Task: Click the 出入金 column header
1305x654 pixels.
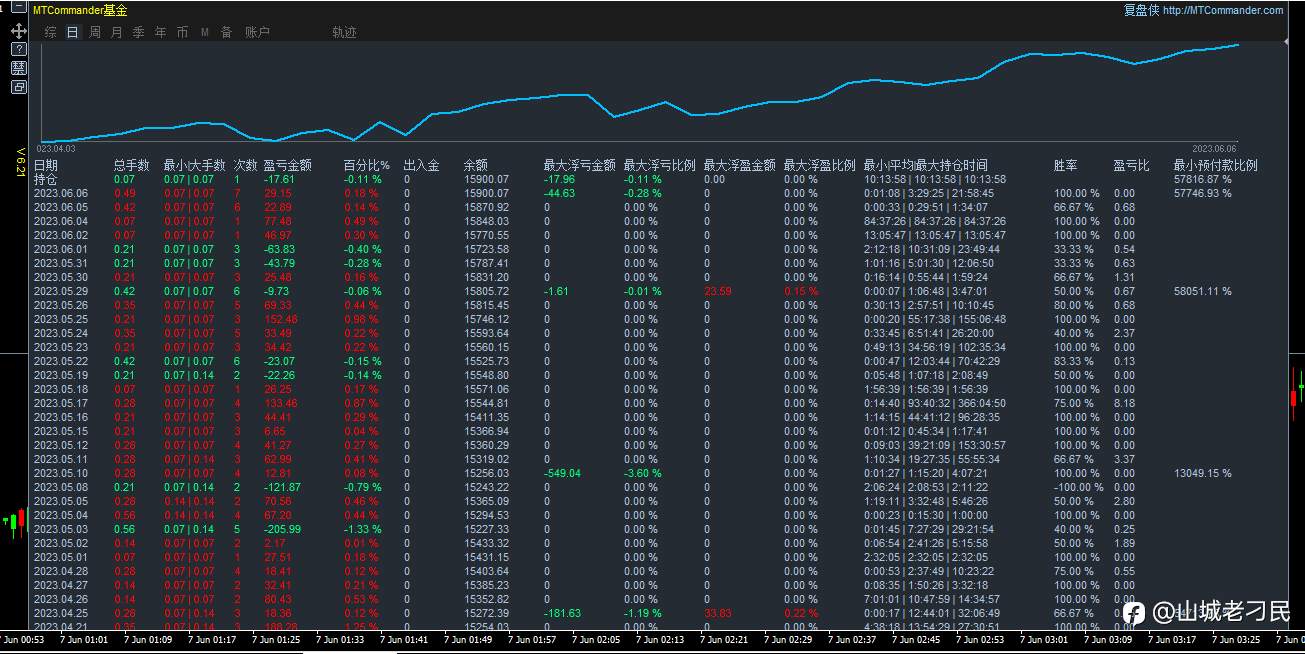Action: coord(422,165)
